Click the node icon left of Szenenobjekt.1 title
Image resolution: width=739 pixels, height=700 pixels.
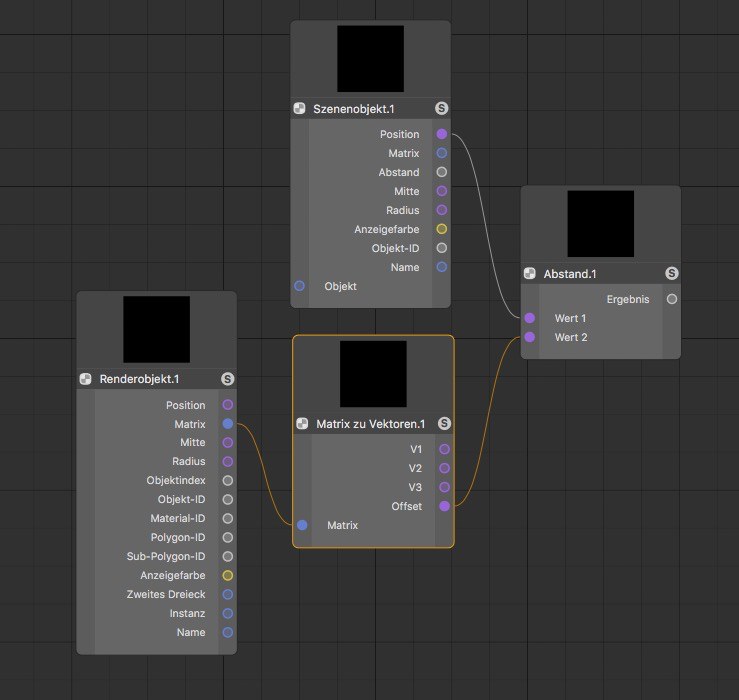299,108
